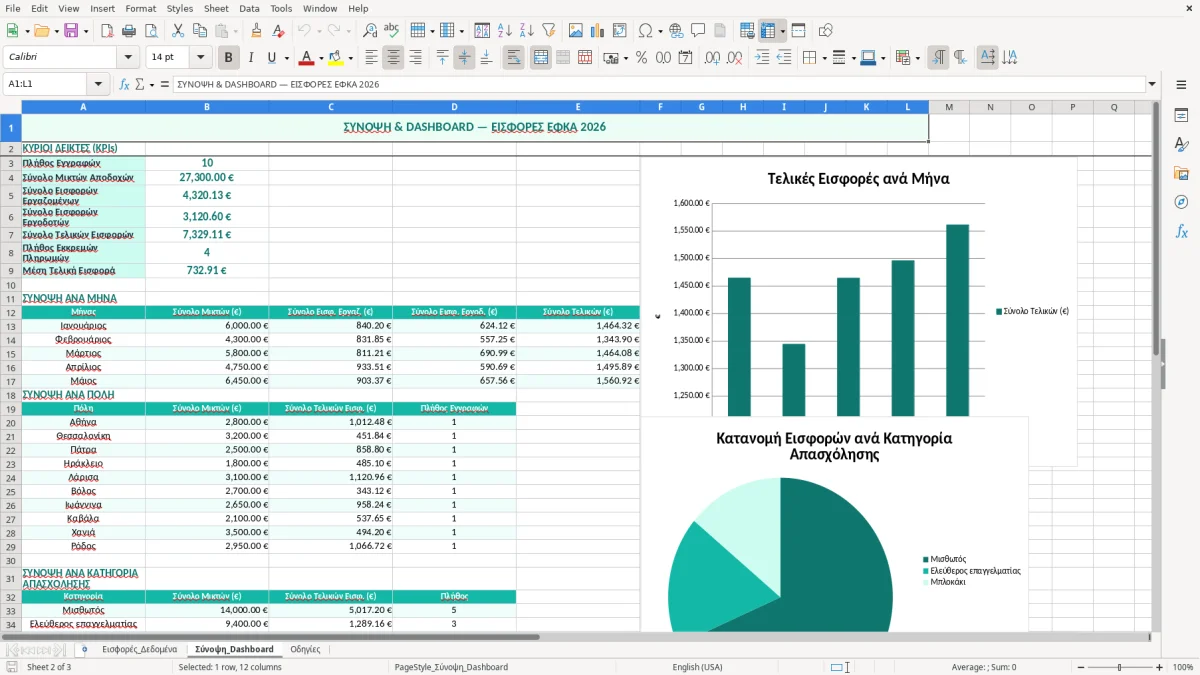Click the zoom slider handle
This screenshot has width=1200, height=675.
[x=1119, y=667]
